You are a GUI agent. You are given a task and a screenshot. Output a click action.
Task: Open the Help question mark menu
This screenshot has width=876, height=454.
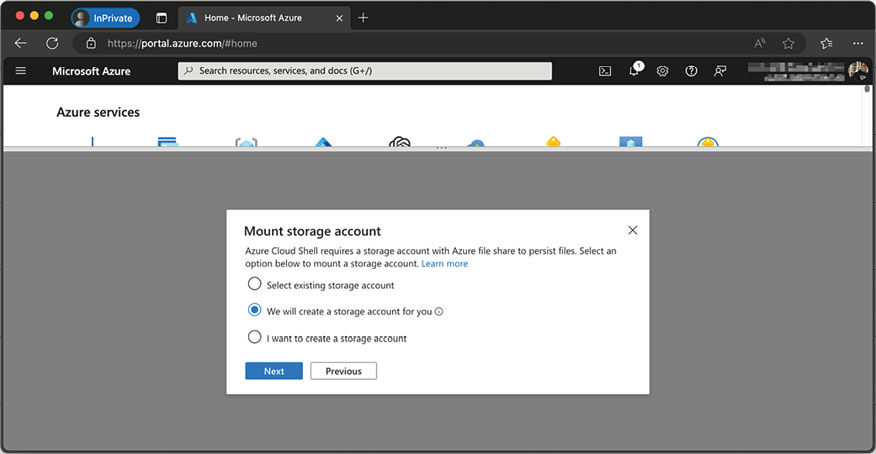click(691, 71)
